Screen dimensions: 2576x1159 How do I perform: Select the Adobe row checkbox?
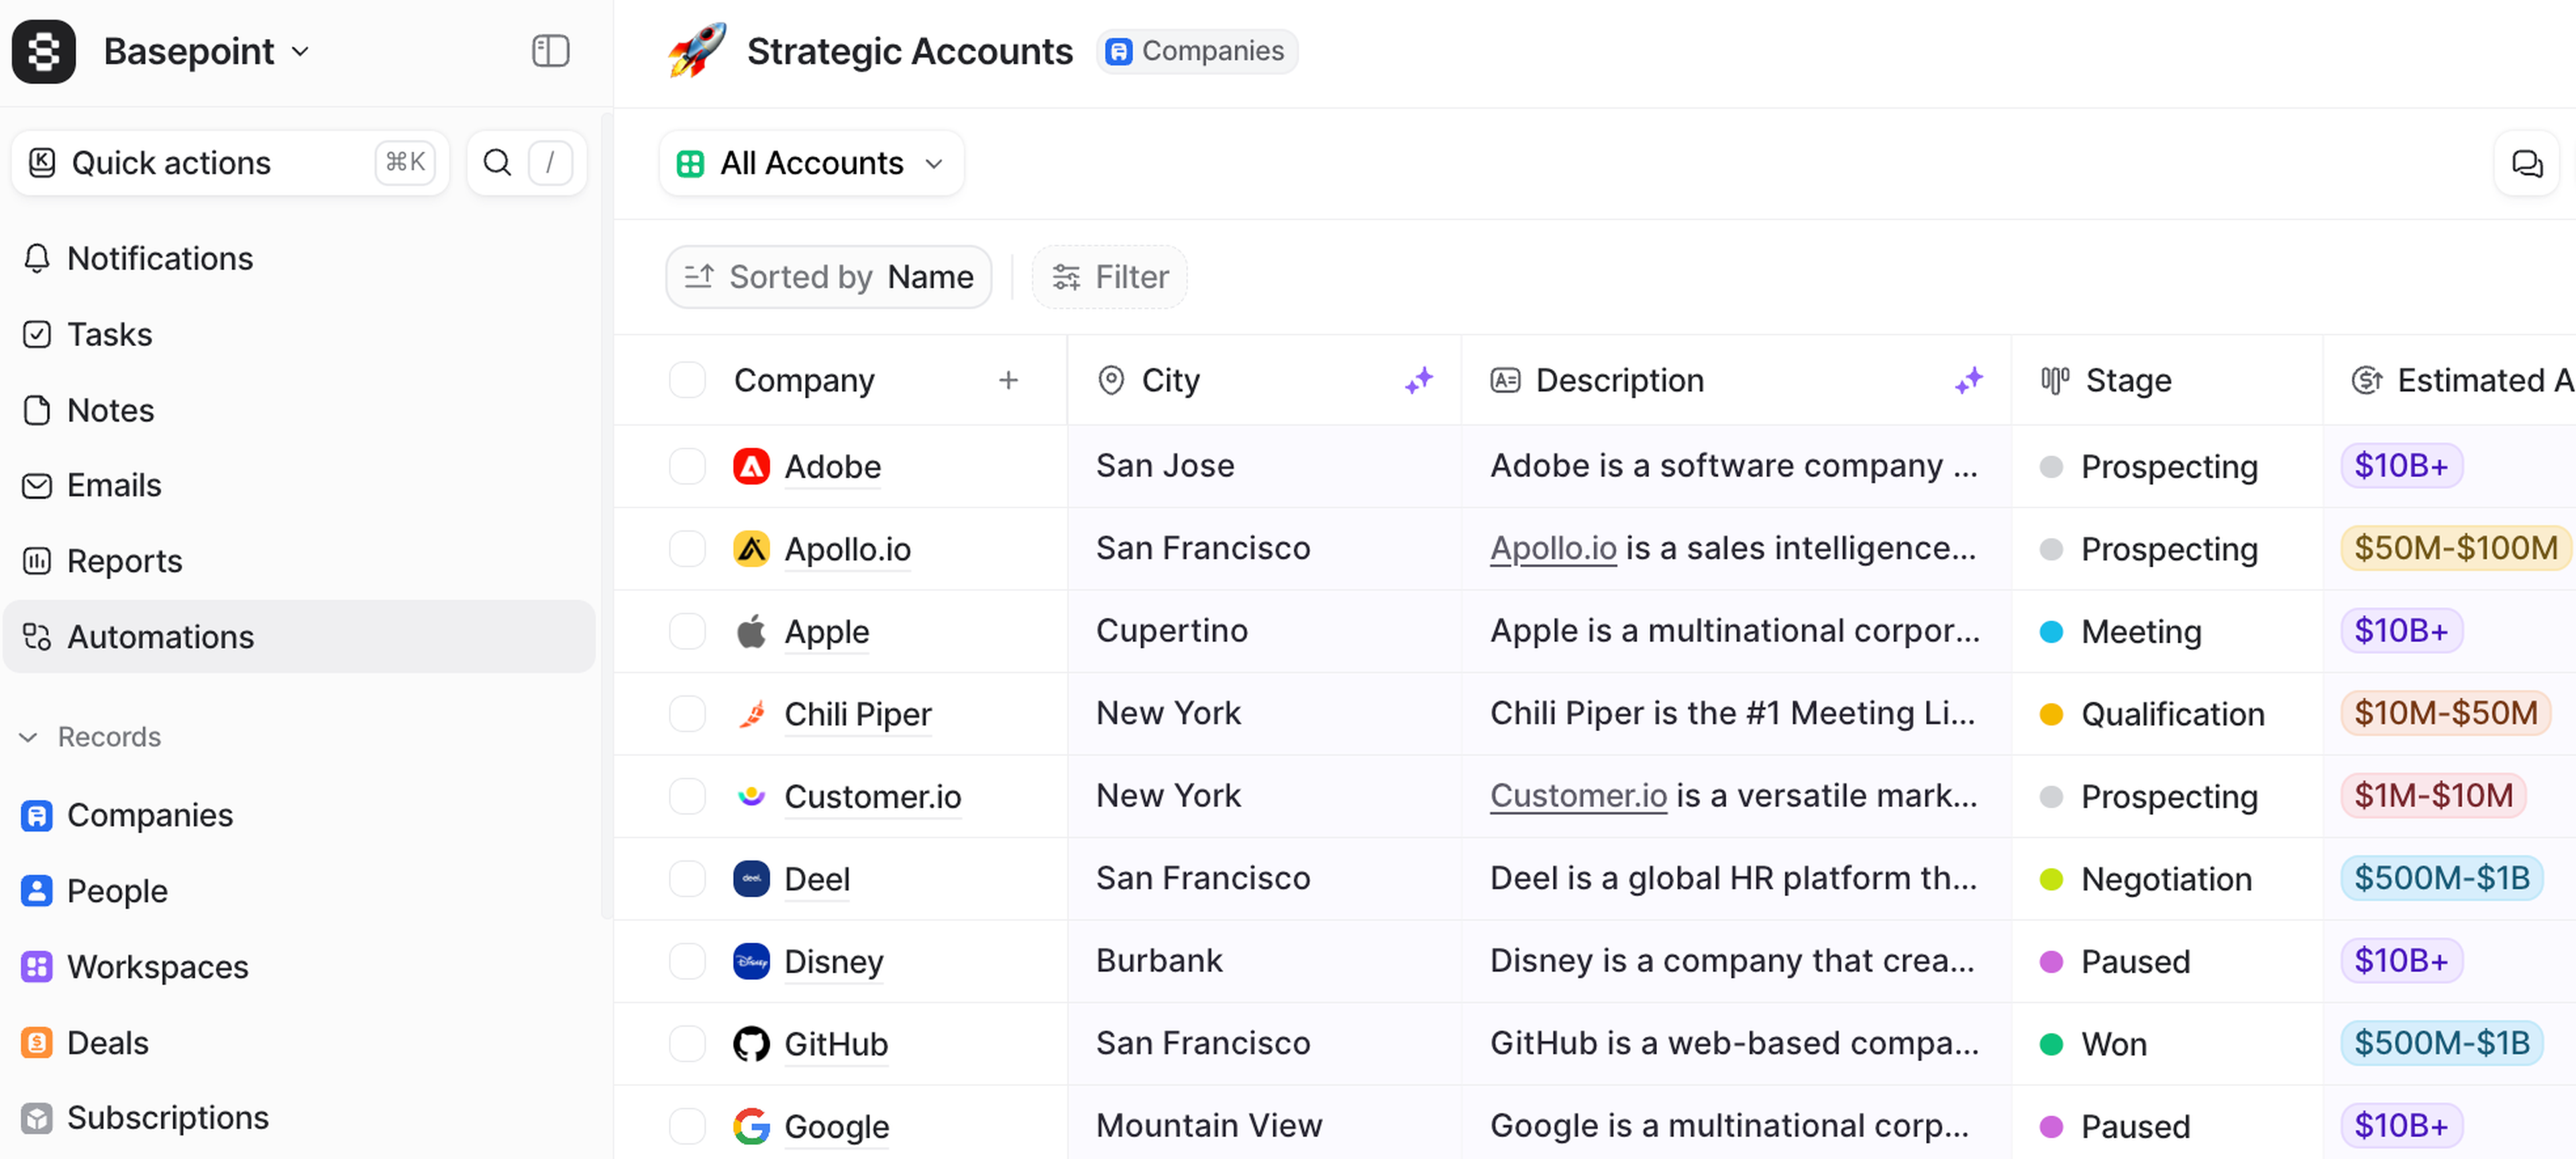tap(687, 466)
